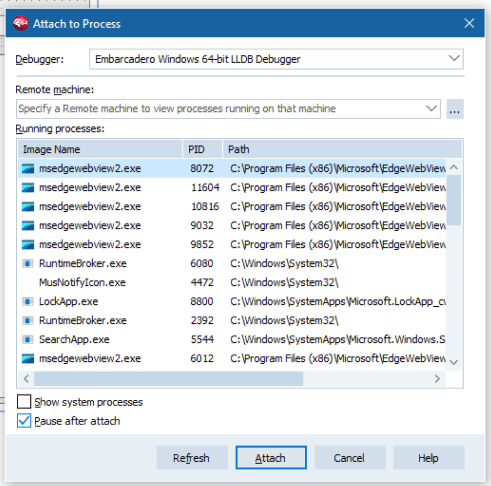The height and width of the screenshot is (486, 491).
Task: Cancel the Attach to Process dialog
Action: click(x=350, y=458)
